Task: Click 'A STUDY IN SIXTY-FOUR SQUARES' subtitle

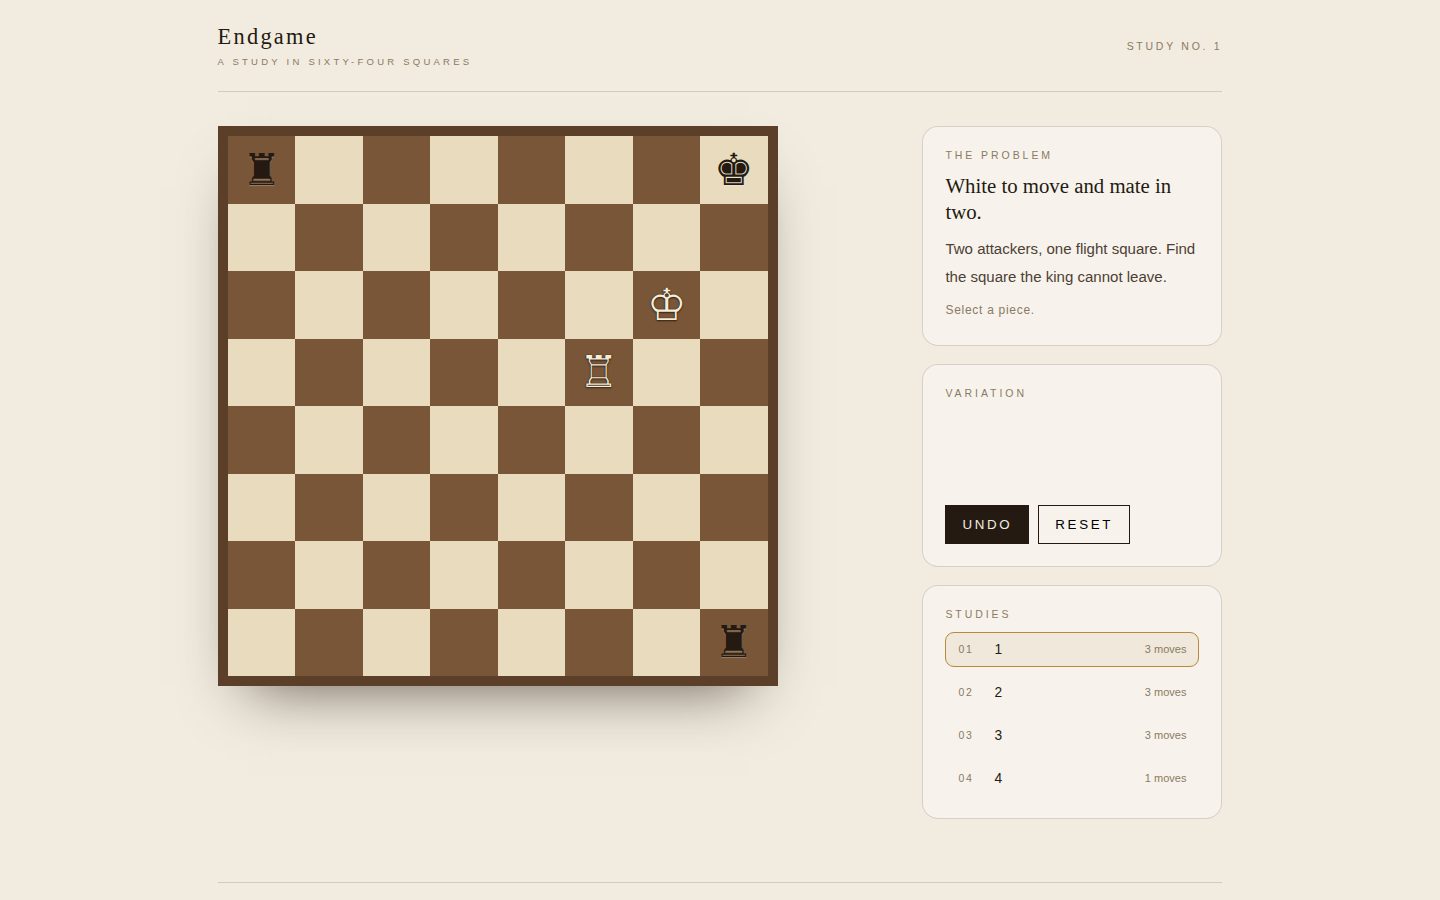Action: click(344, 62)
